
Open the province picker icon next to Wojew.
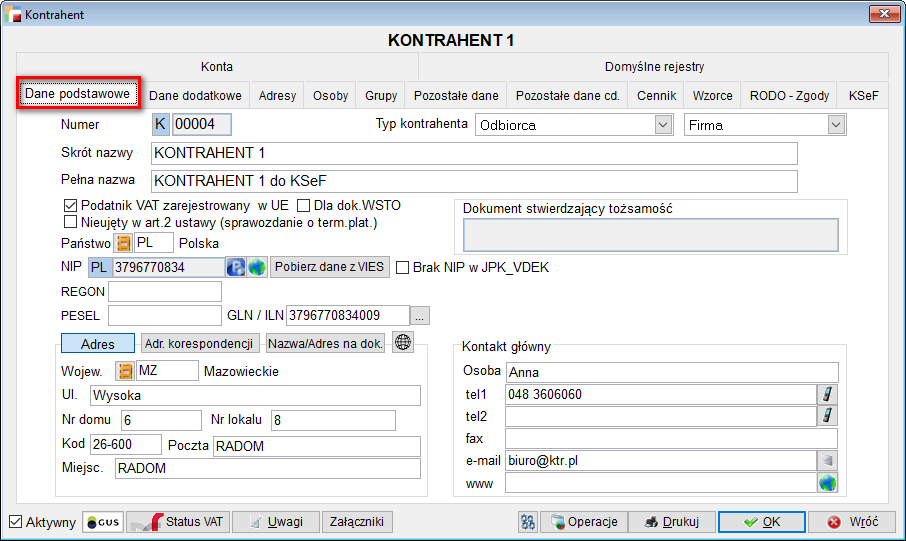point(125,371)
